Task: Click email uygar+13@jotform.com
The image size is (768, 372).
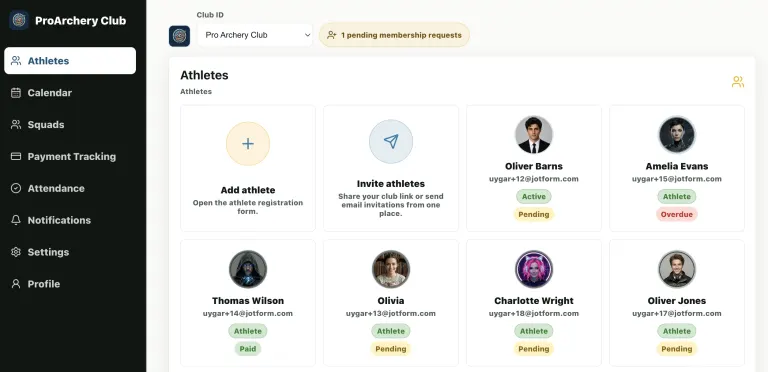Action: 391,313
